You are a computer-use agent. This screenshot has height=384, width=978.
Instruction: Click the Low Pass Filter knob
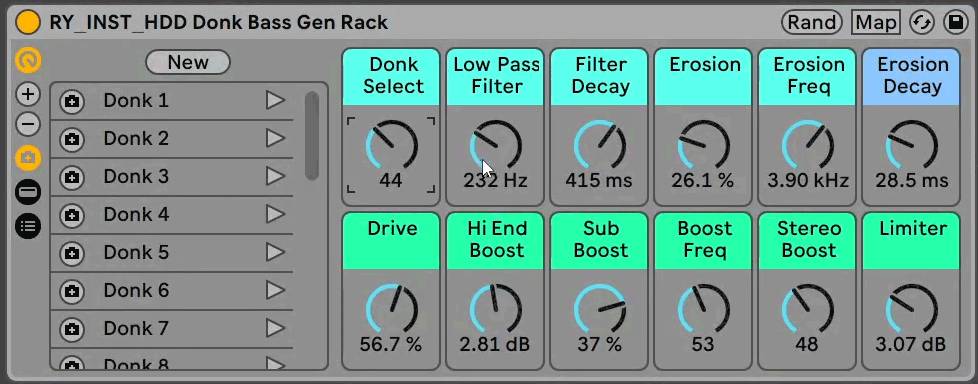[x=495, y=146]
